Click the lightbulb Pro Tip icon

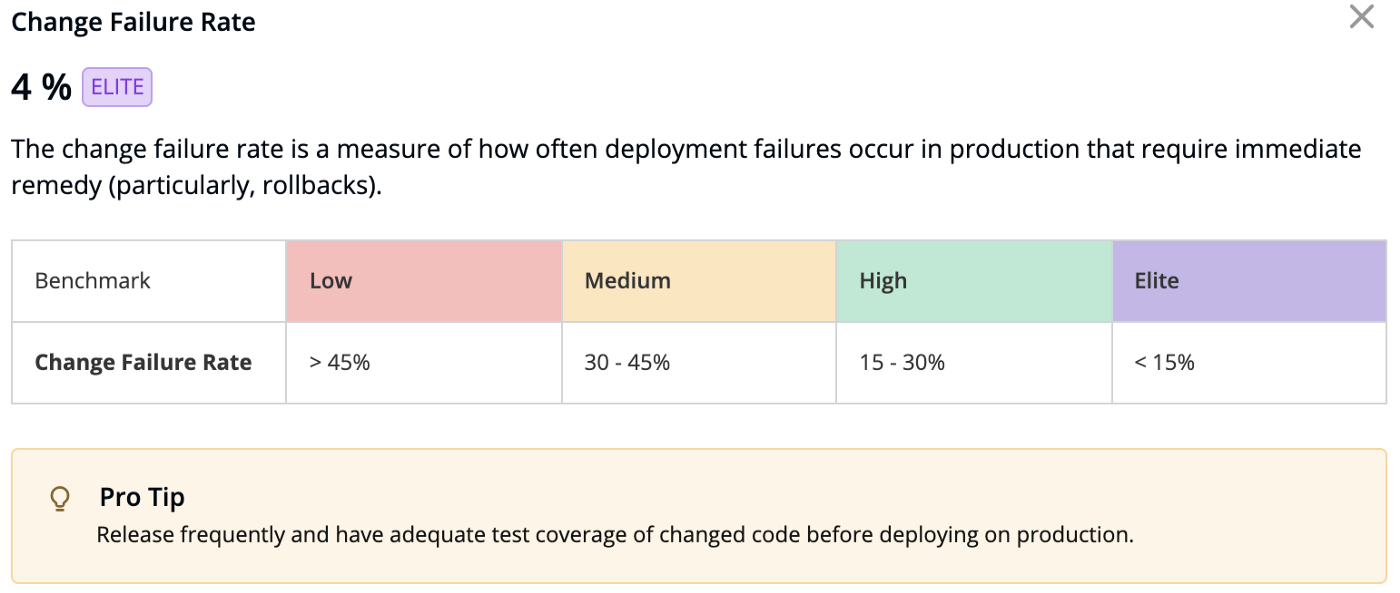click(60, 498)
